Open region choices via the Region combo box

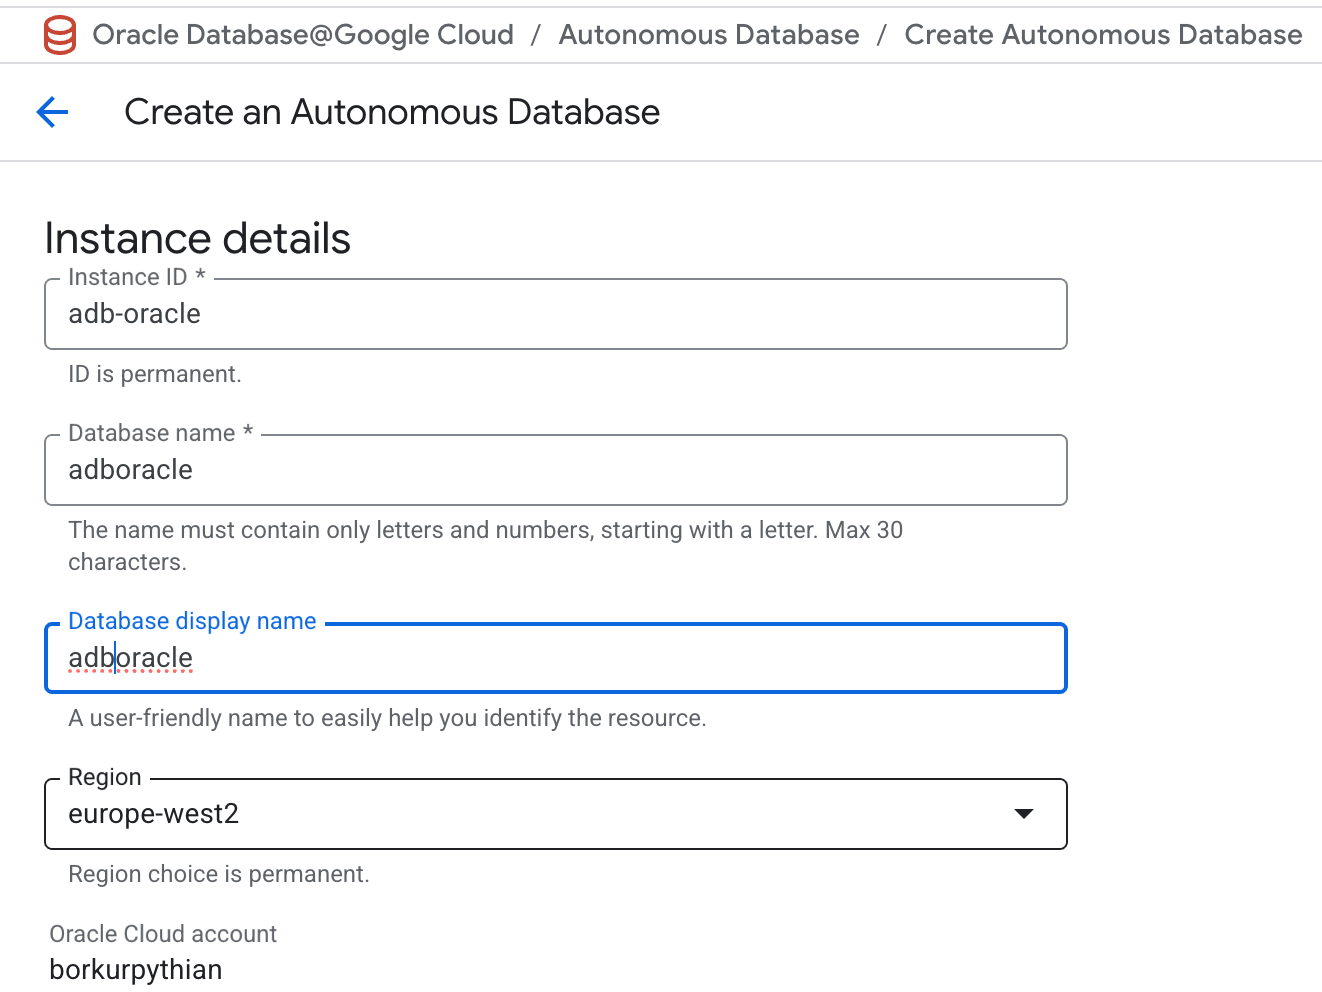[x=555, y=814]
